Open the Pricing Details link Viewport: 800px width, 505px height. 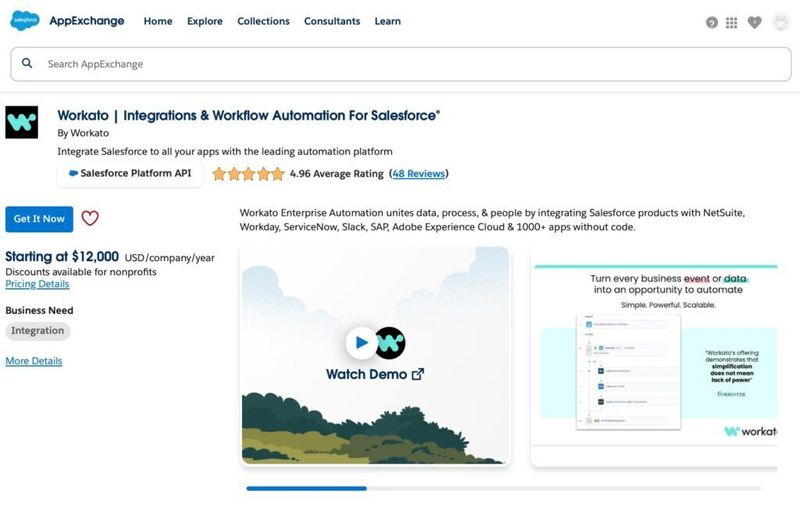[x=37, y=284]
